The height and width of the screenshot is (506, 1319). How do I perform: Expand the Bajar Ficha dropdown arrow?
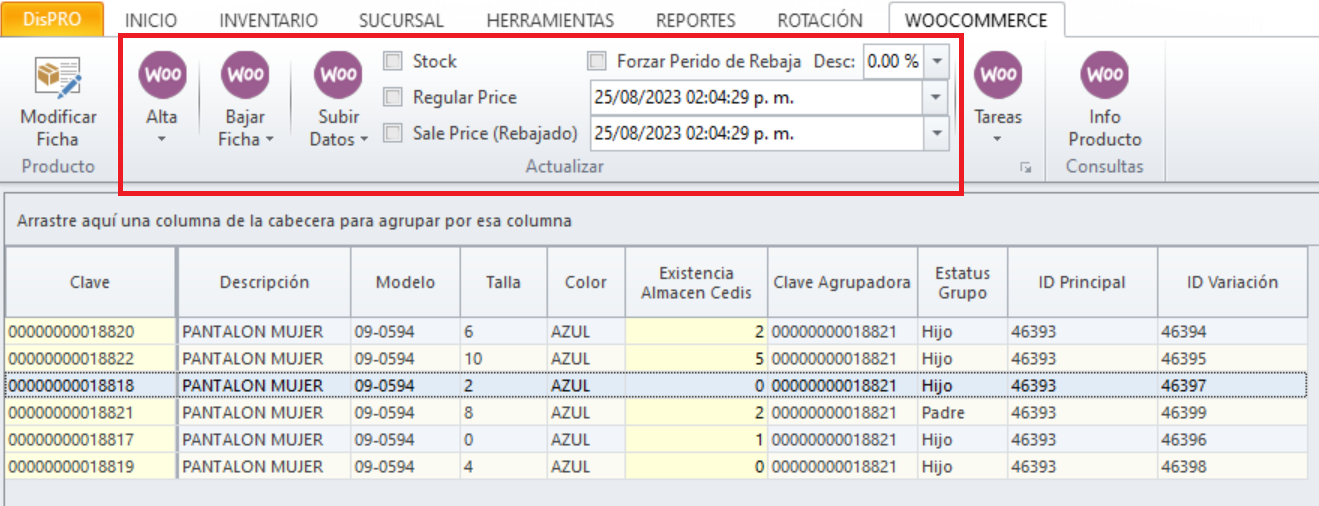tap(269, 140)
